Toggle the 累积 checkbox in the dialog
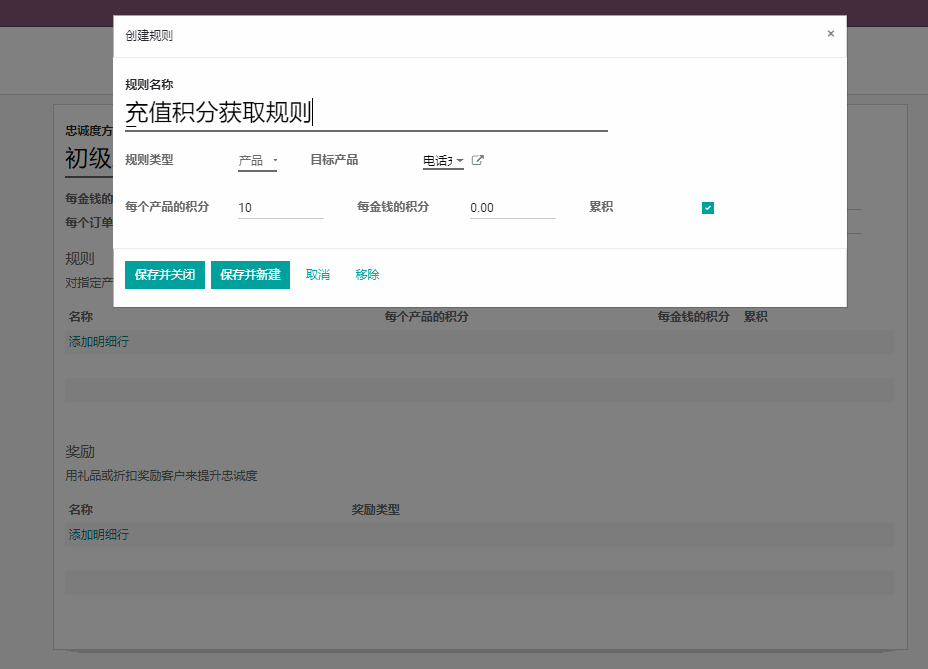Image resolution: width=928 pixels, height=669 pixels. click(x=708, y=208)
